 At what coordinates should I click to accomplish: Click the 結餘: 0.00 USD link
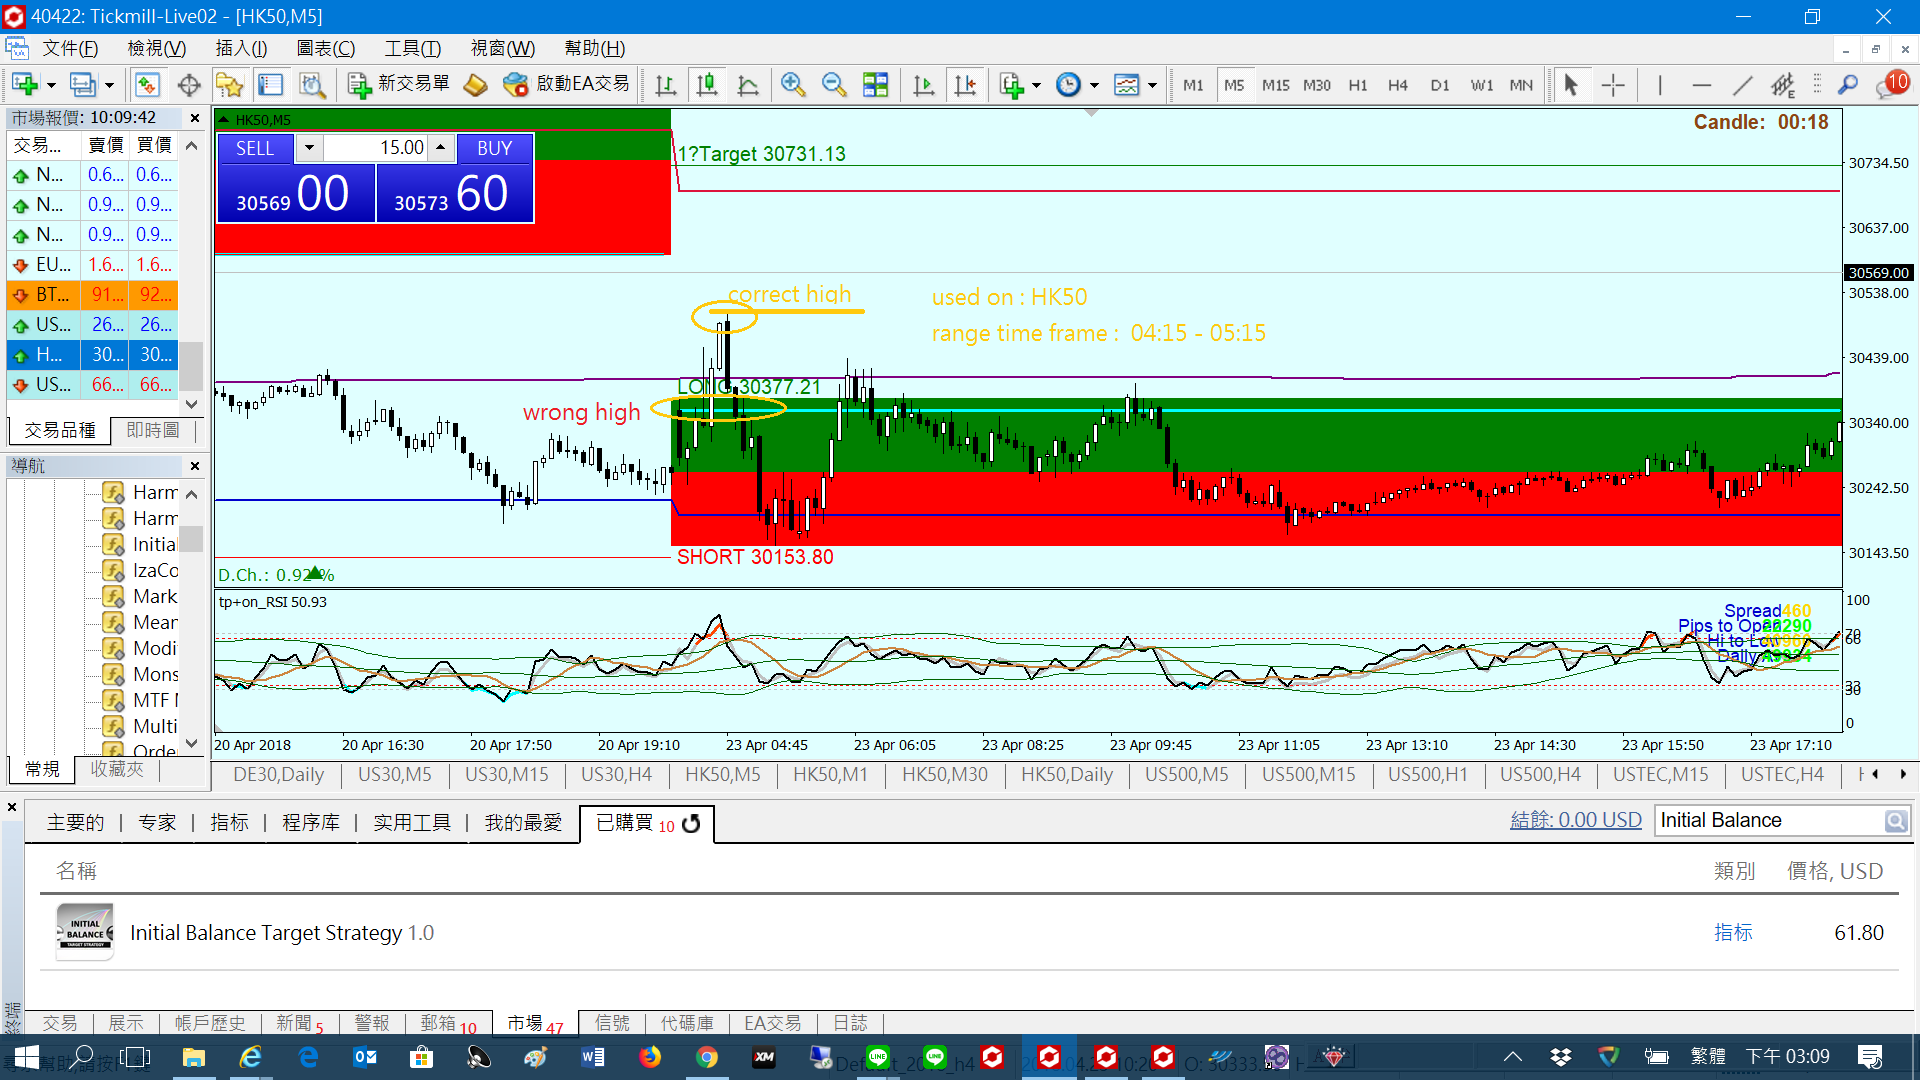pos(1575,820)
